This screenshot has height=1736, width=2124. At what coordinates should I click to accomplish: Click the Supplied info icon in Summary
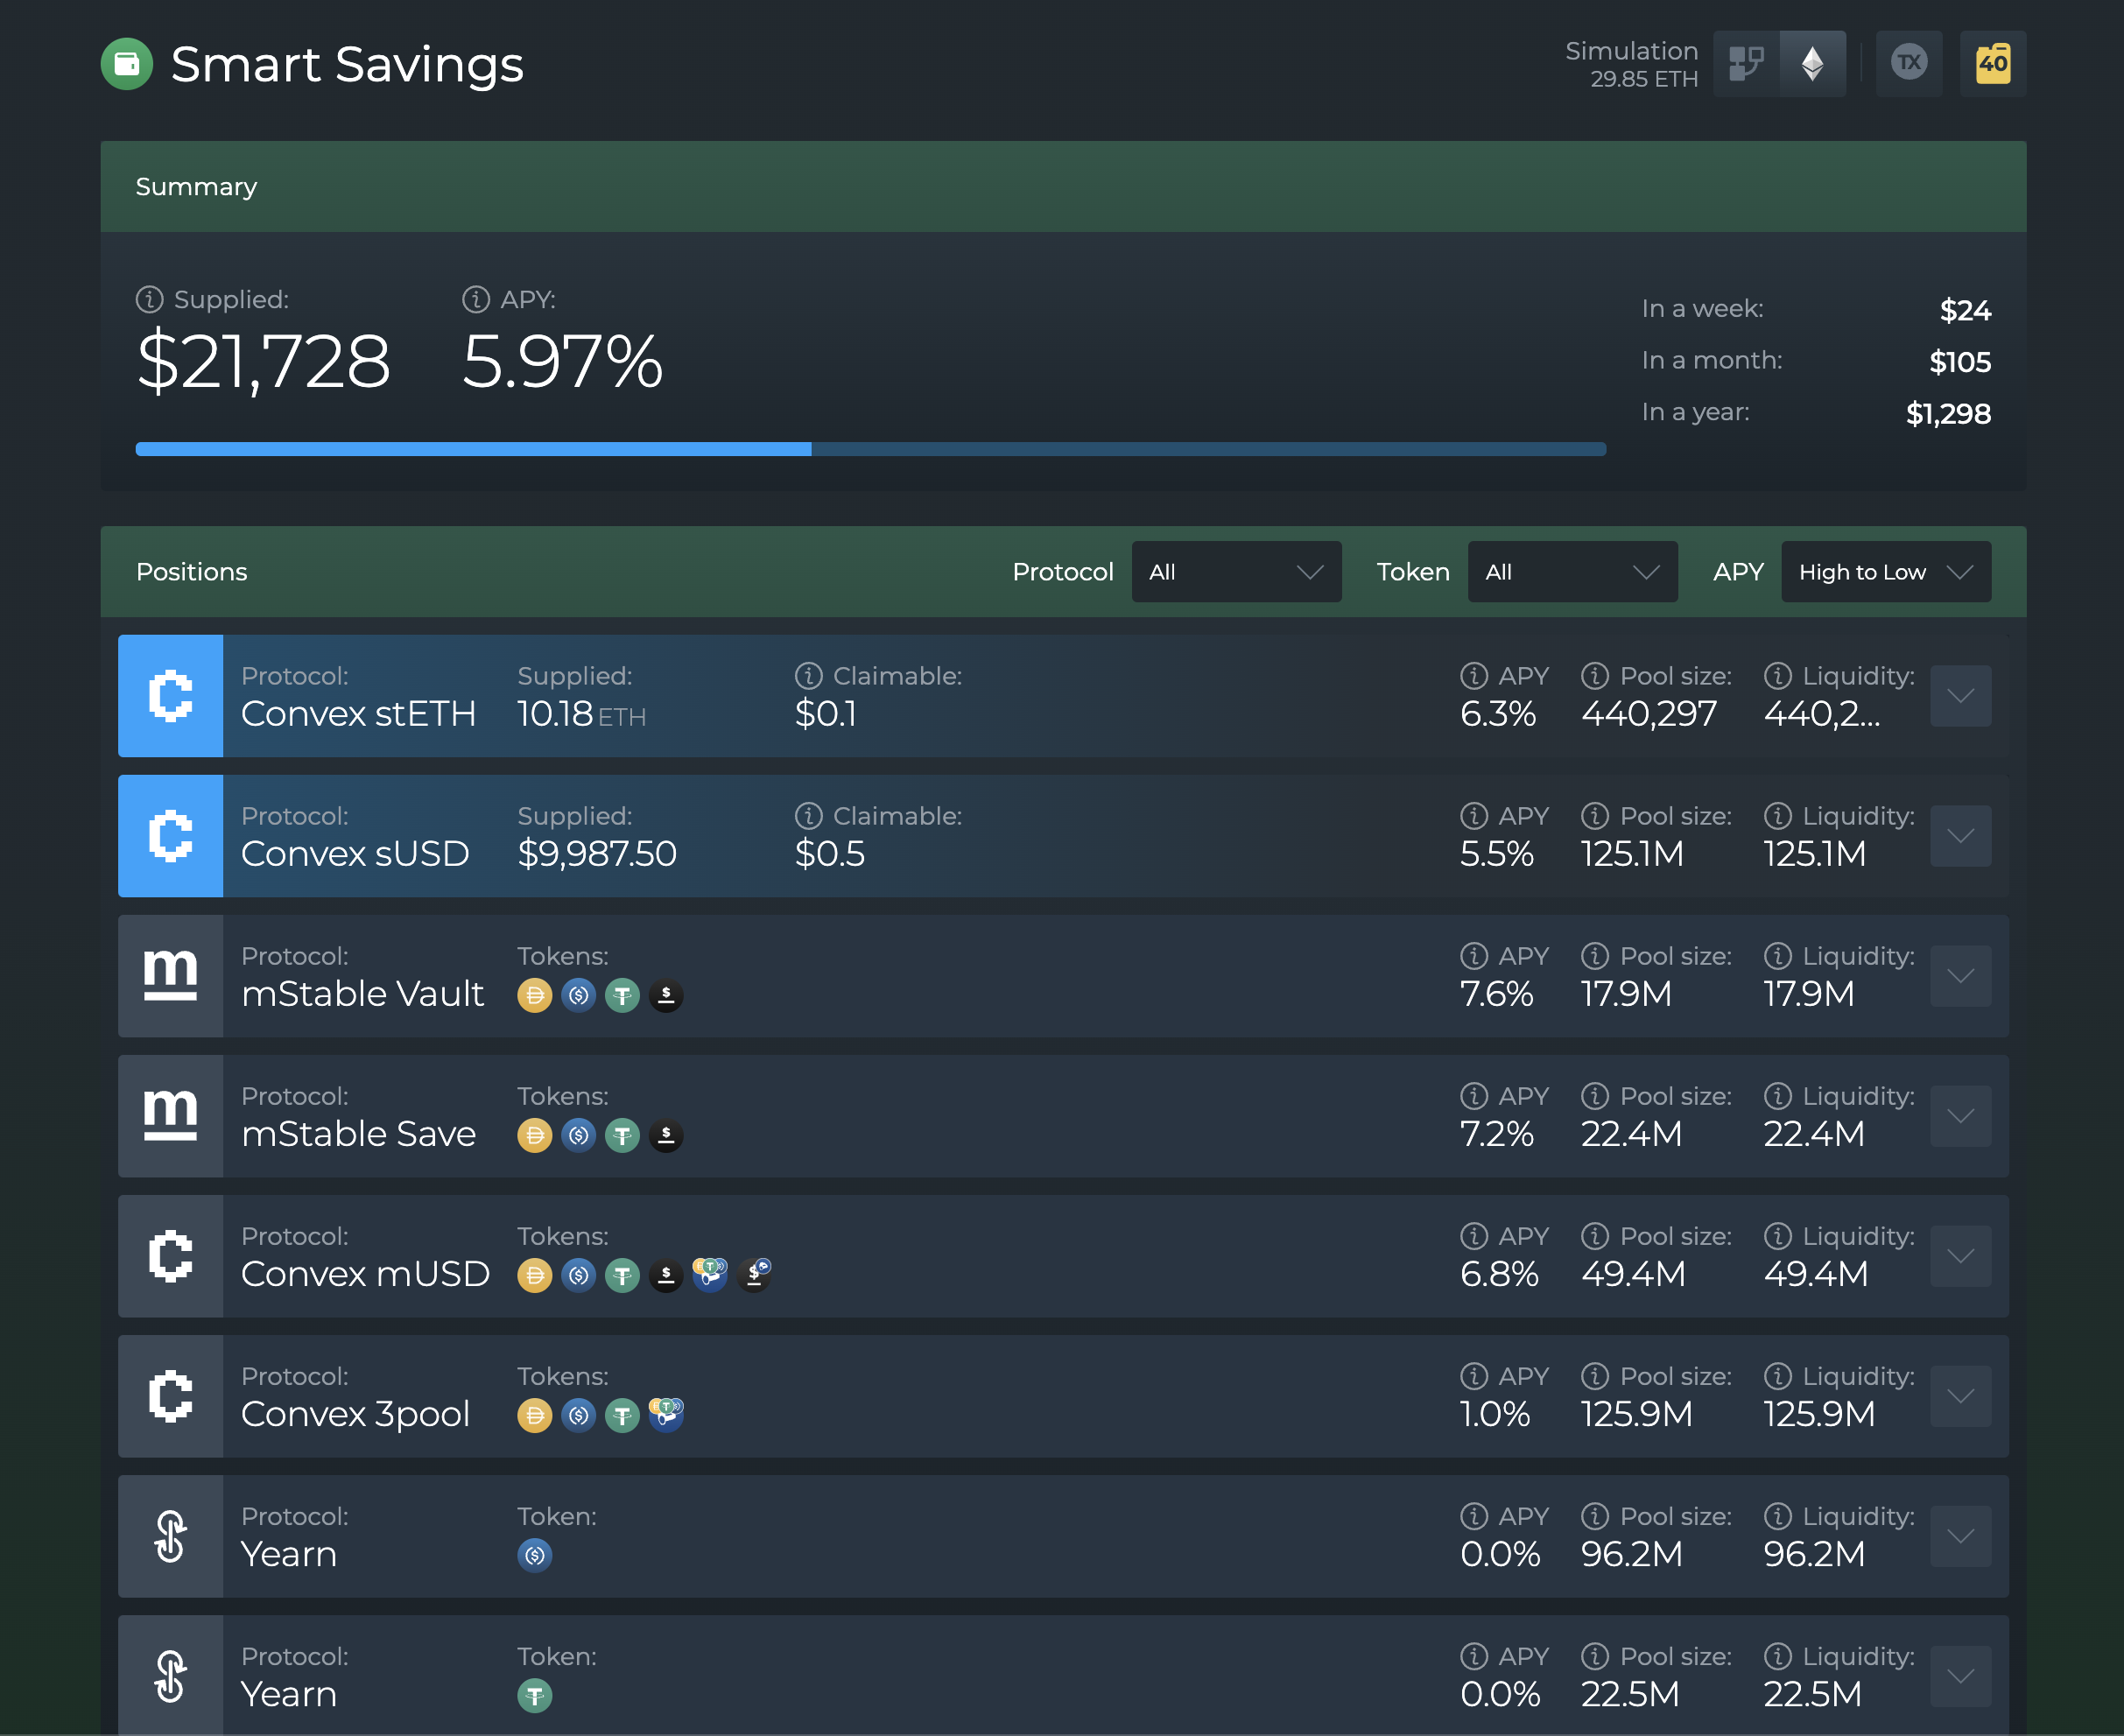point(149,299)
